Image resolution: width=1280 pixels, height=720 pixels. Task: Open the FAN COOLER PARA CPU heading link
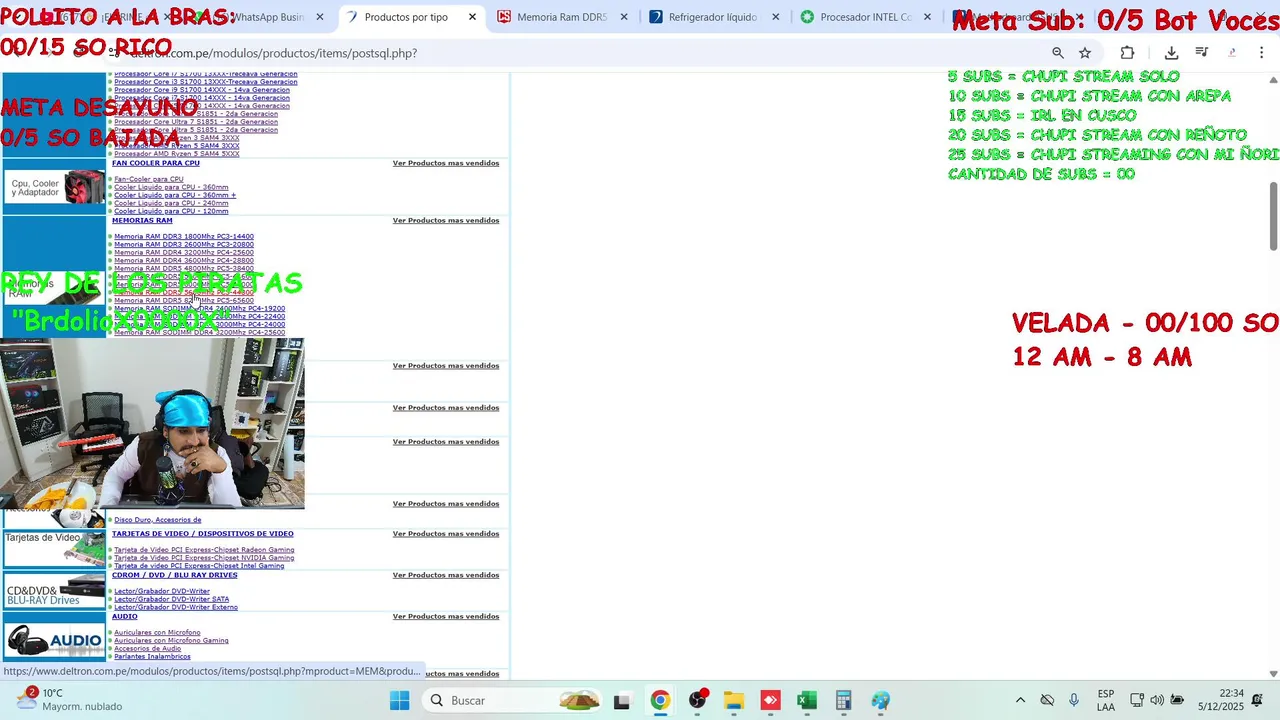[x=156, y=163]
